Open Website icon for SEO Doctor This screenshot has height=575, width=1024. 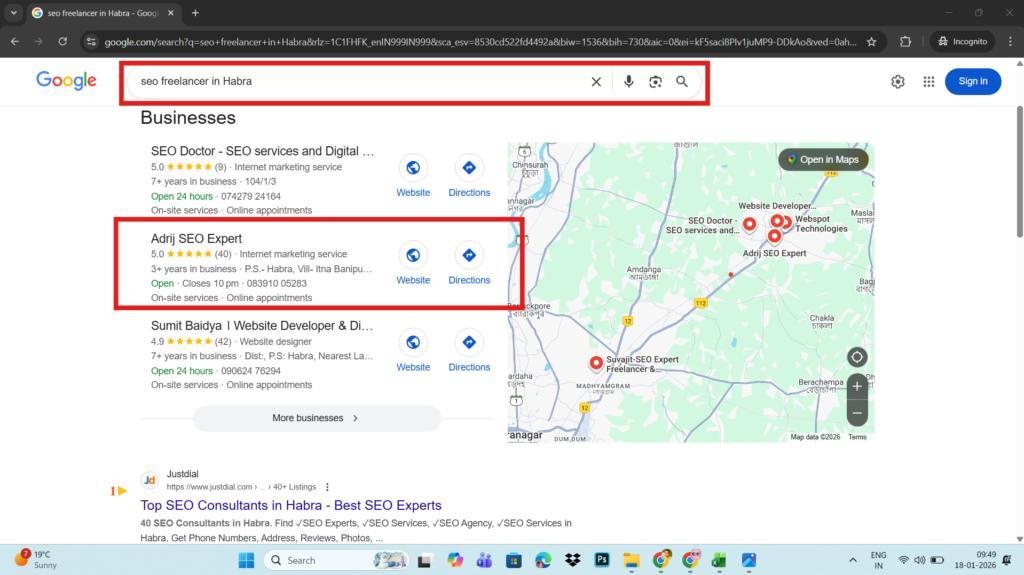pyautogui.click(x=413, y=168)
